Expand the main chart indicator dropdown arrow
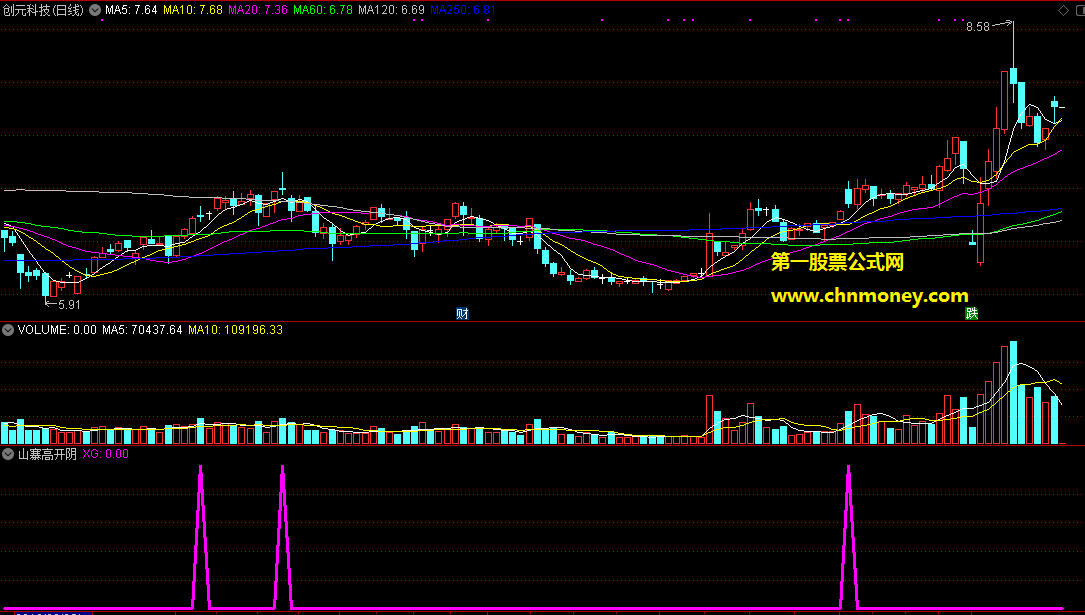The height and width of the screenshot is (615, 1085). click(x=95, y=10)
